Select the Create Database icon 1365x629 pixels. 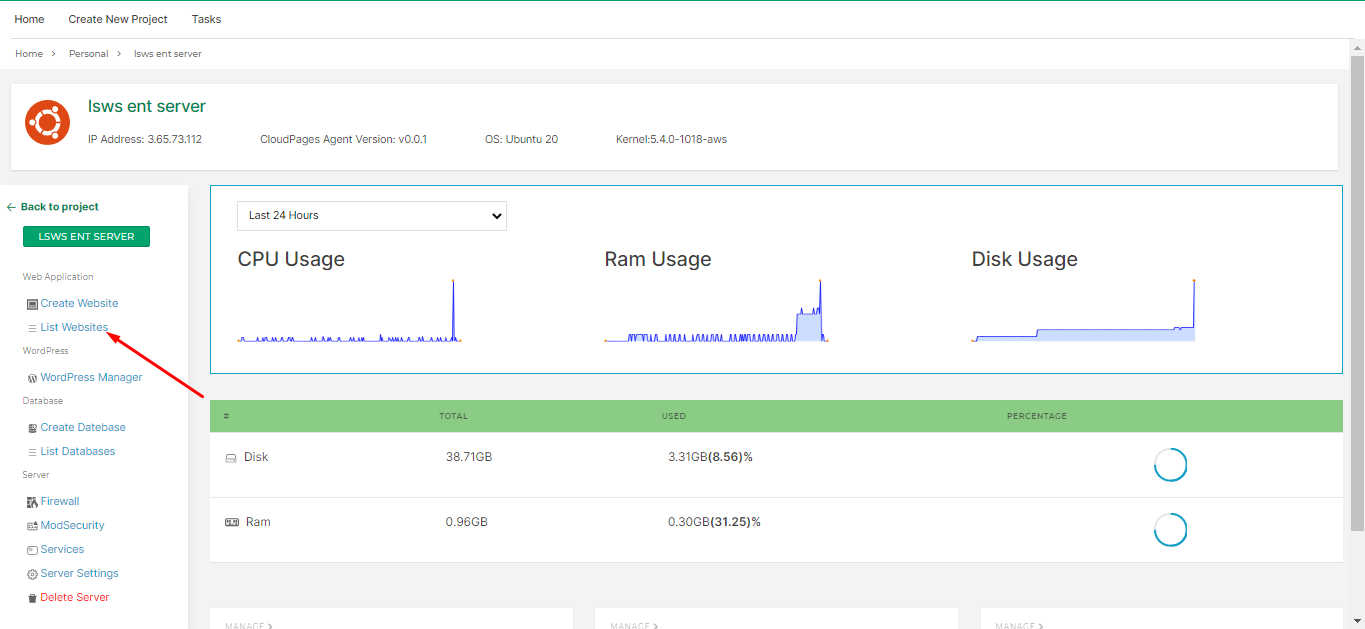click(x=31, y=427)
